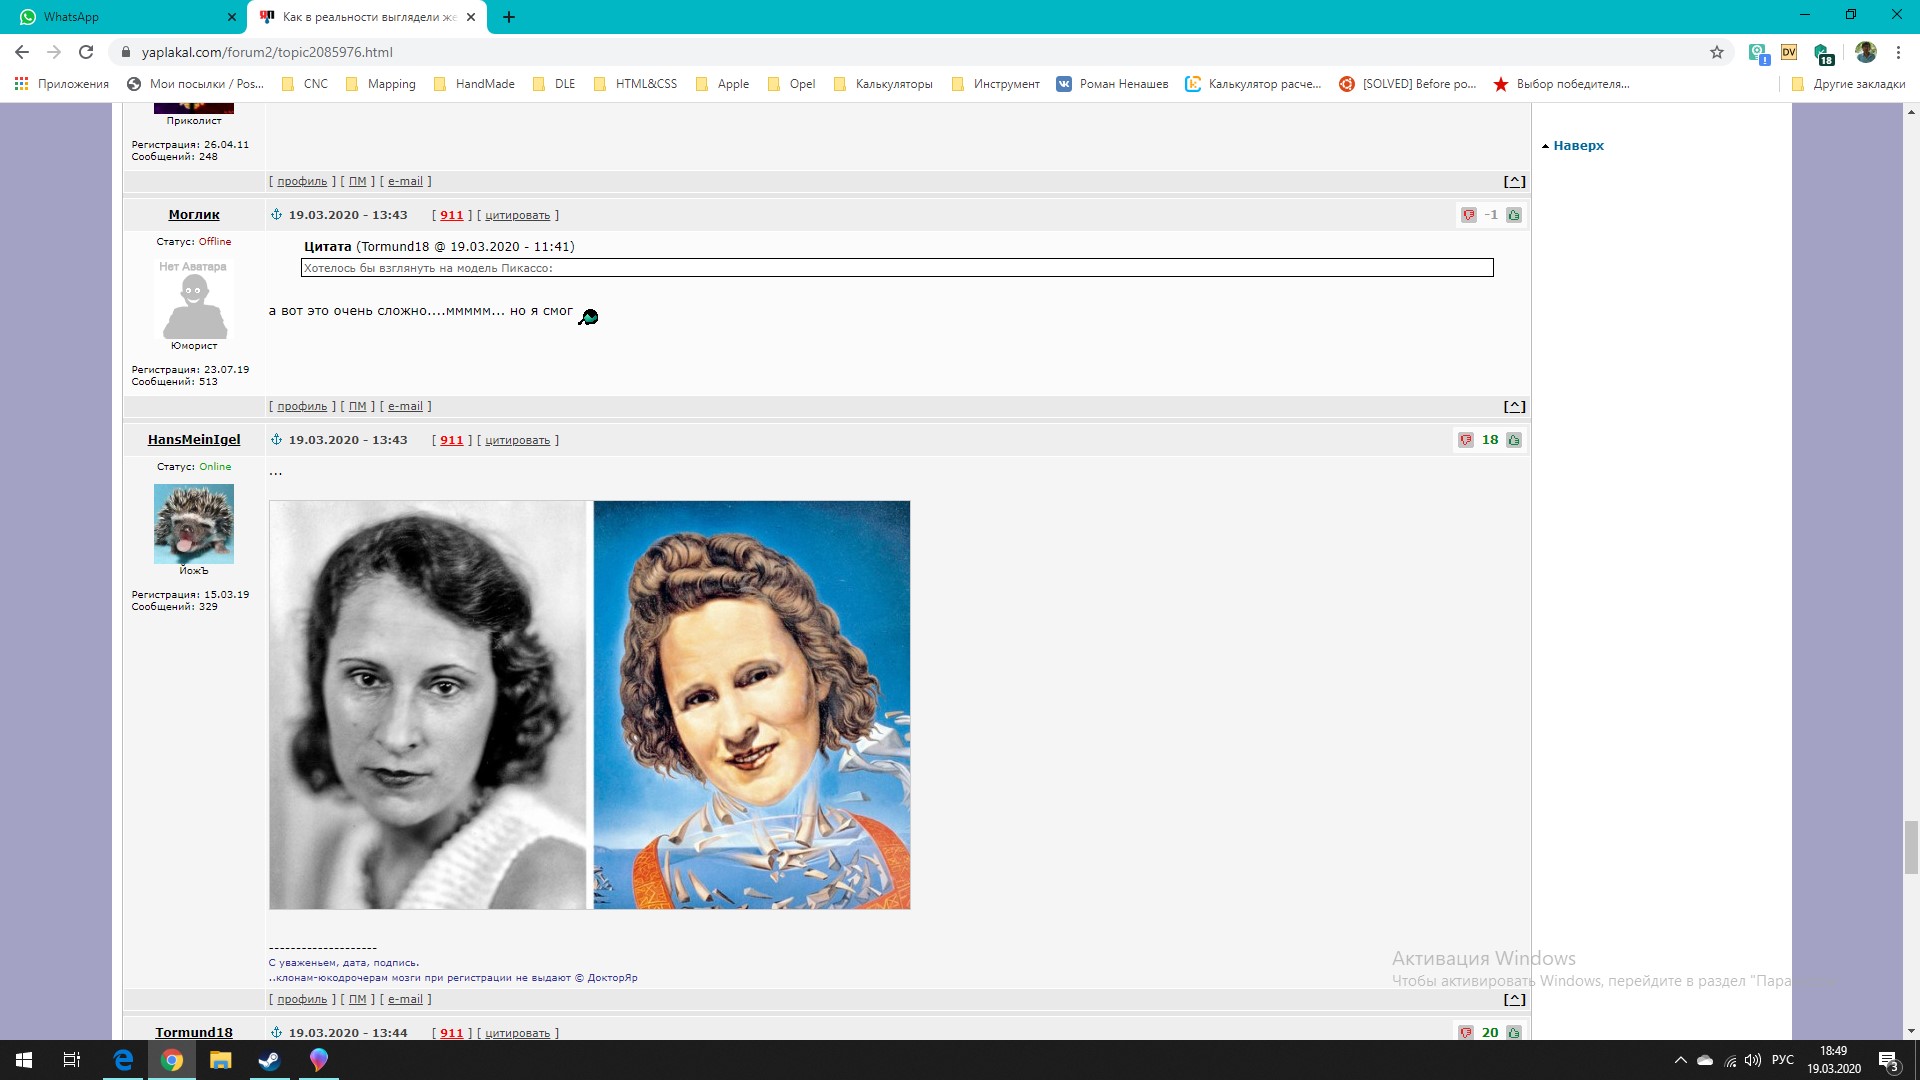This screenshot has height=1080, width=1920.
Task: Click the Наверх link in the sidebar
Action: [x=1578, y=146]
